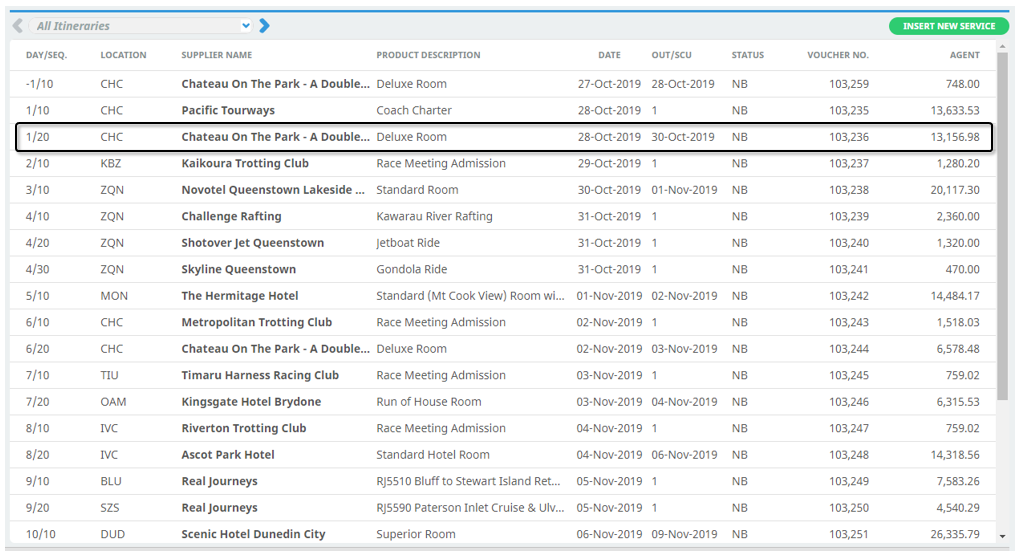
Task: Select Riverton Trotting Club row
Action: (502, 428)
